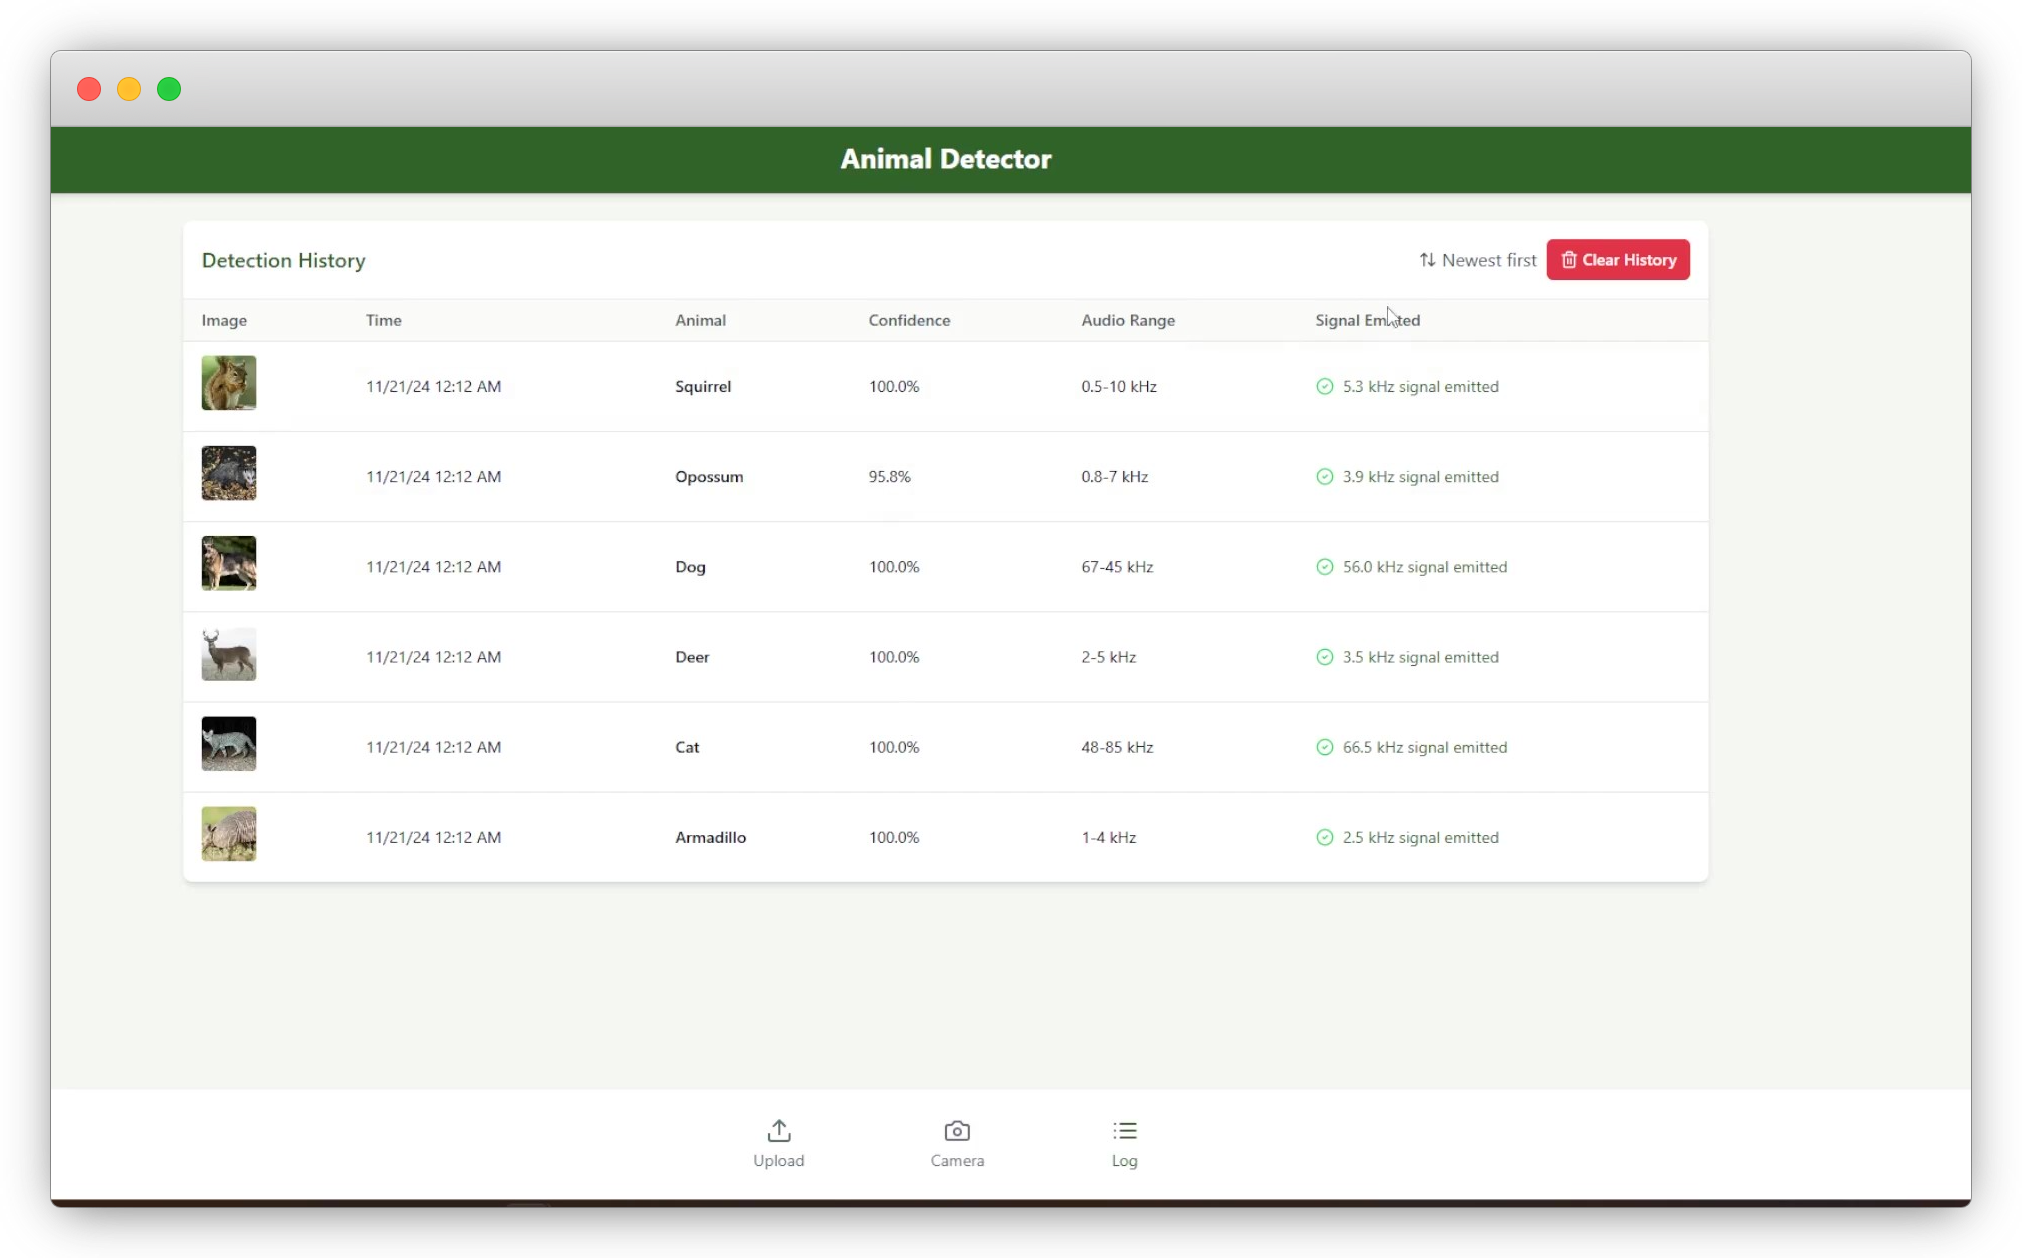Toggle the Newest first sort order
Viewport: 2022px width, 1258px height.
pyautogui.click(x=1488, y=260)
